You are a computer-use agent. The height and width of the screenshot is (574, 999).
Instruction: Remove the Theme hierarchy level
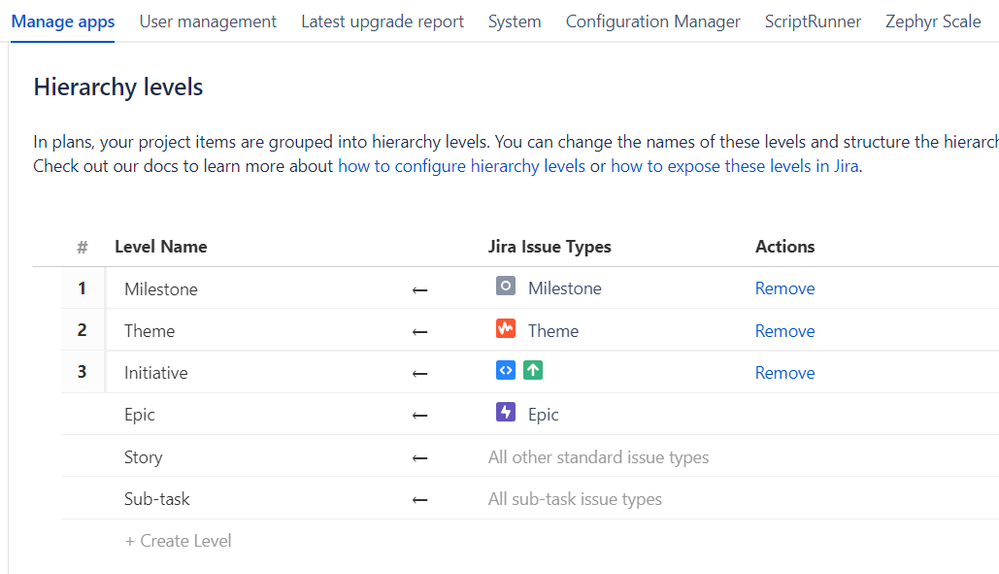coord(785,331)
